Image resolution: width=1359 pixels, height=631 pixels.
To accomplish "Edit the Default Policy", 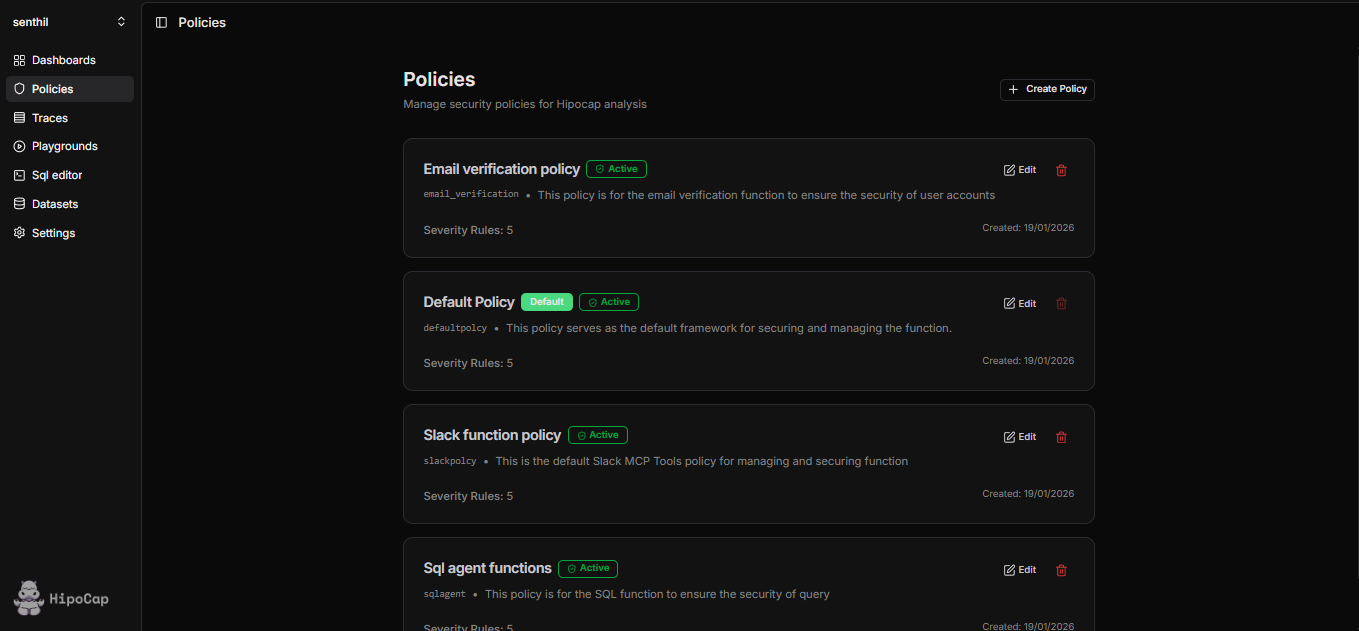I will click(x=1020, y=303).
